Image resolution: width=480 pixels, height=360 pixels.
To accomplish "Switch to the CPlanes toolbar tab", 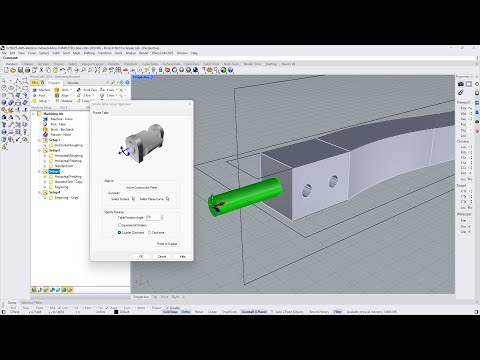I will click(x=27, y=64).
